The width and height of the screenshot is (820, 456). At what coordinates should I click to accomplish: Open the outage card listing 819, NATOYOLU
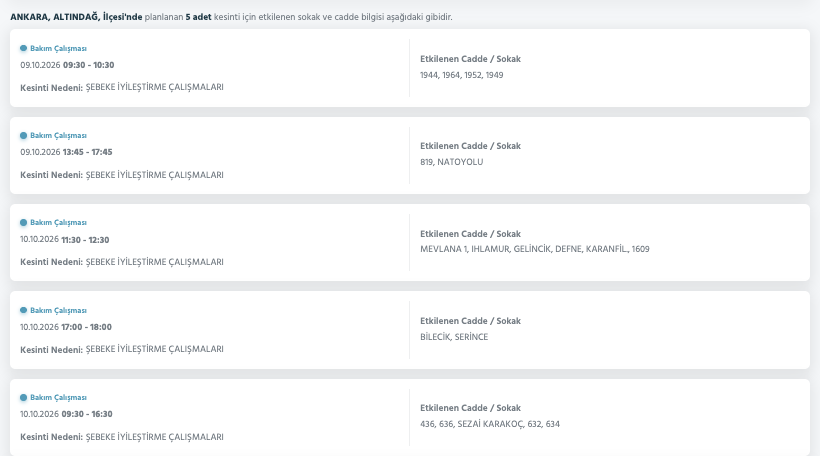[x=409, y=155]
